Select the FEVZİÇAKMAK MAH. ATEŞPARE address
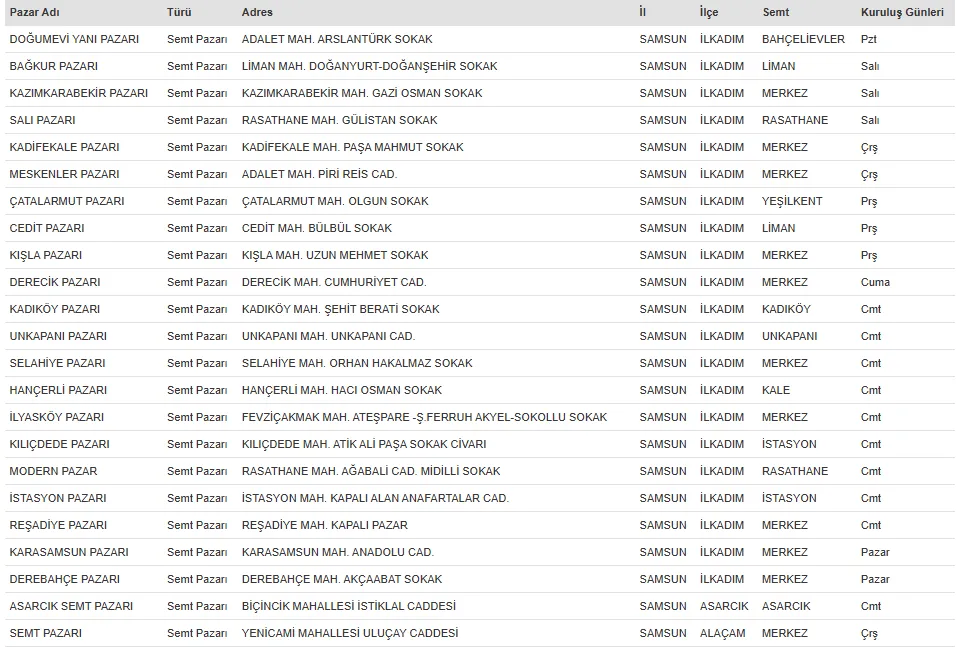The image size is (956, 647). [x=424, y=417]
